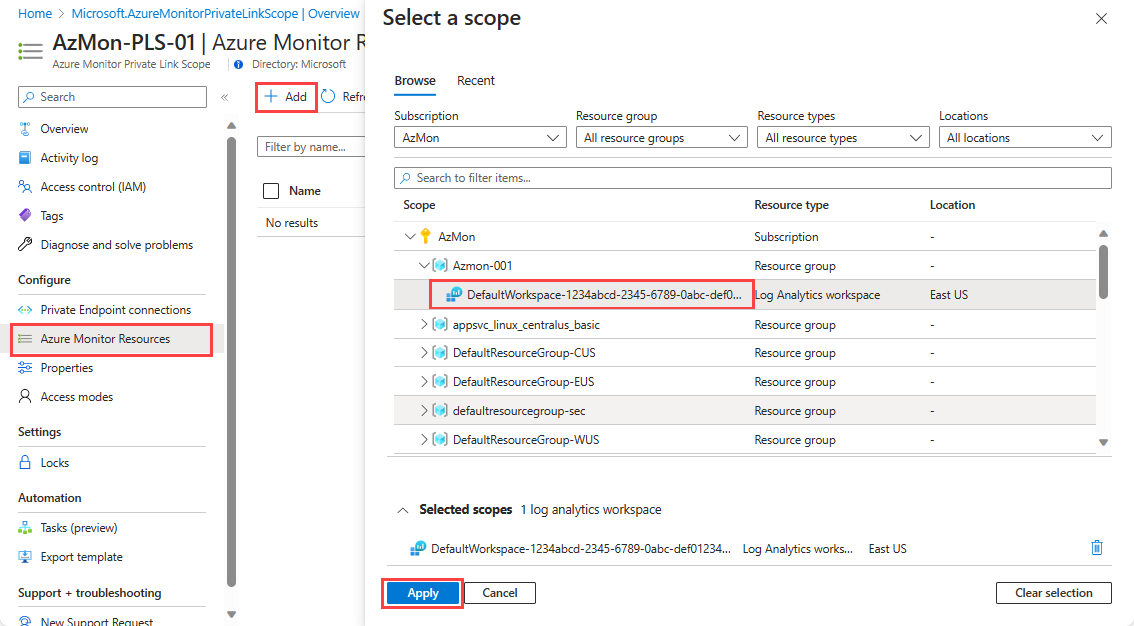Go to Home breadcrumb link
Screen dimensions: 1134x626
pyautogui.click(x=35, y=14)
